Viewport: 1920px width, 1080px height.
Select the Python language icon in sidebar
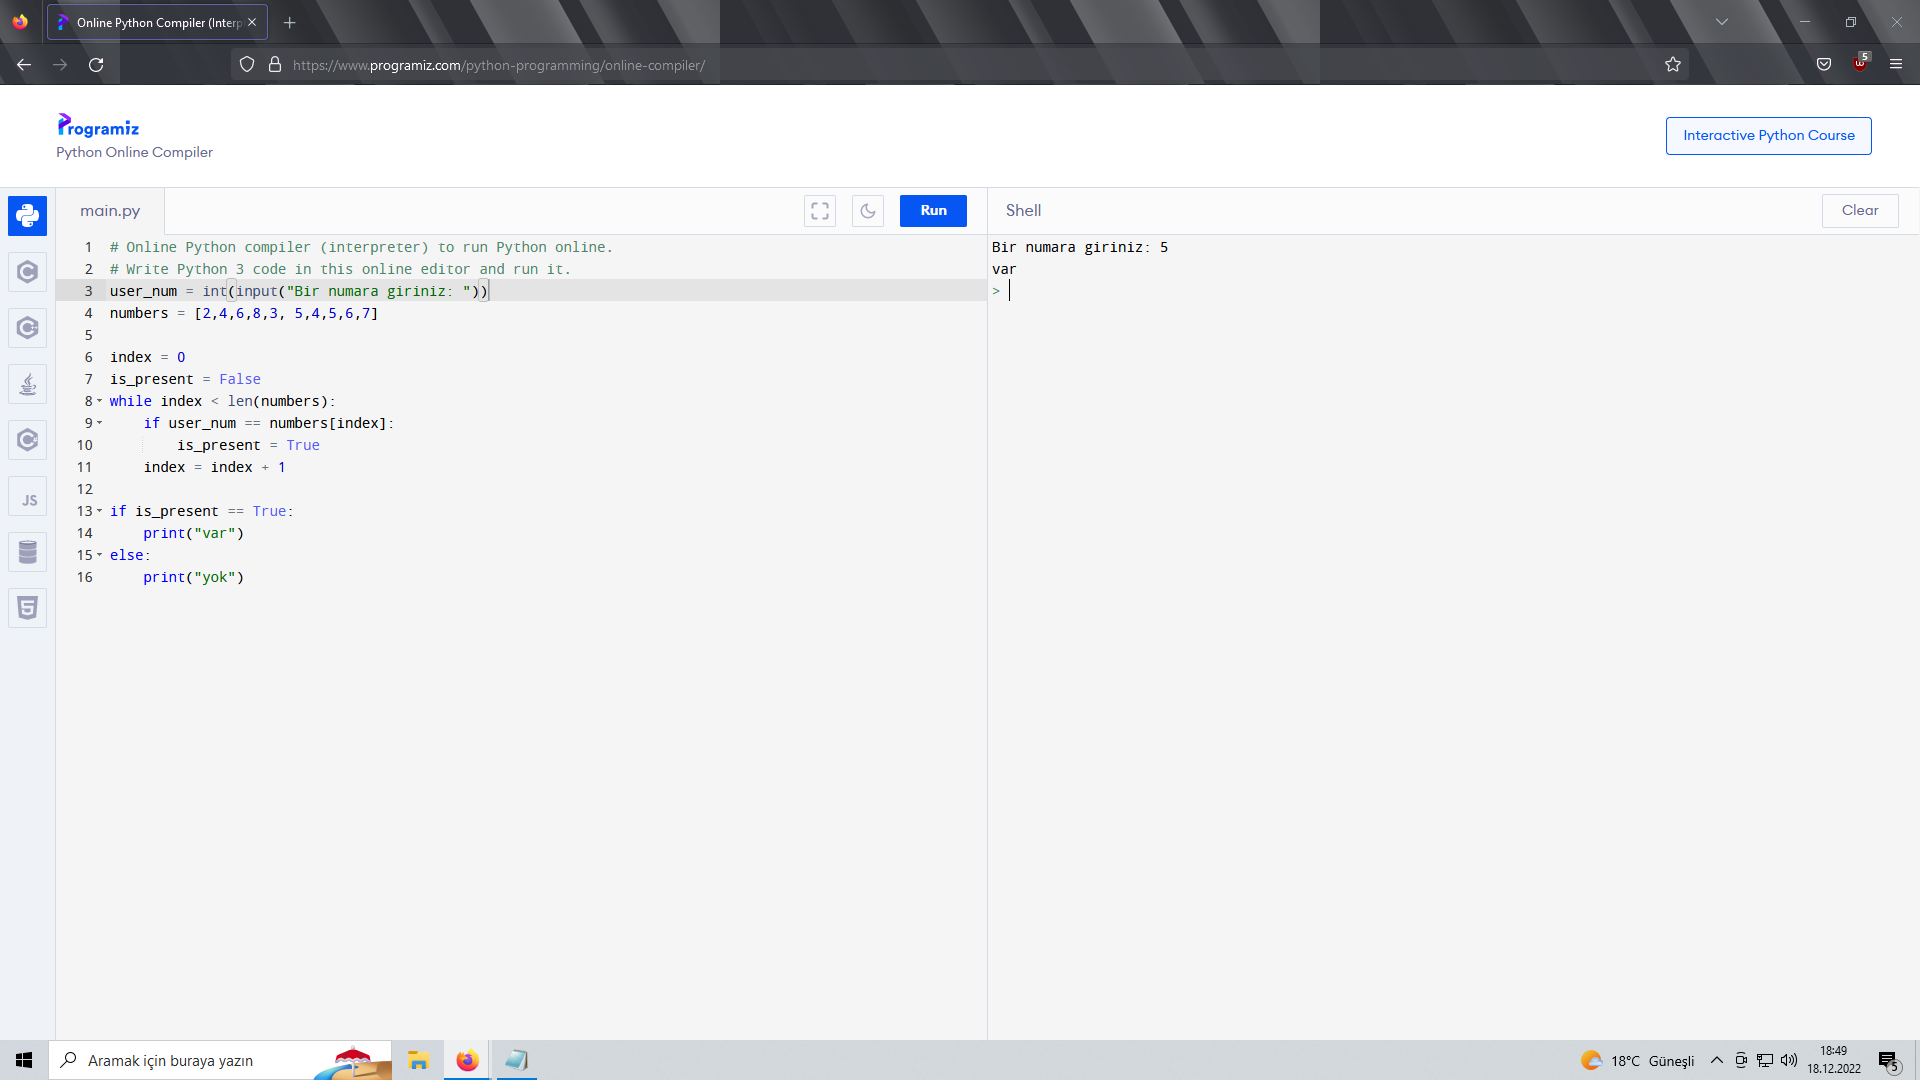(x=27, y=216)
